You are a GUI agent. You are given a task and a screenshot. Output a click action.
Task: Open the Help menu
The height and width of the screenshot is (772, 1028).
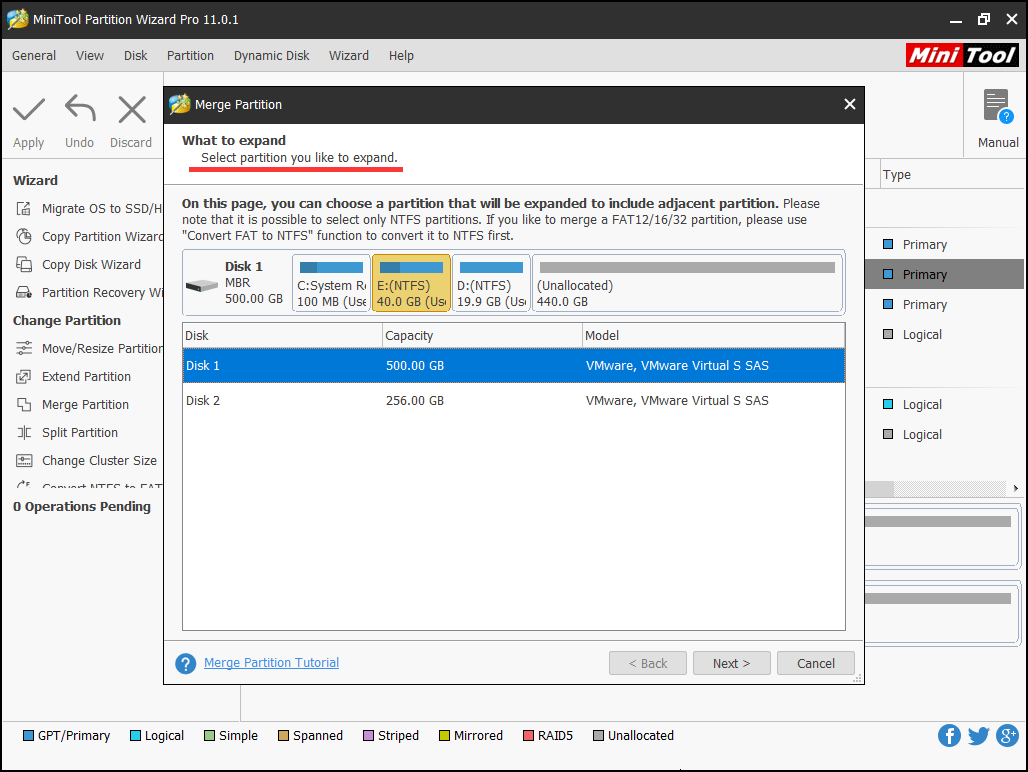pos(401,56)
